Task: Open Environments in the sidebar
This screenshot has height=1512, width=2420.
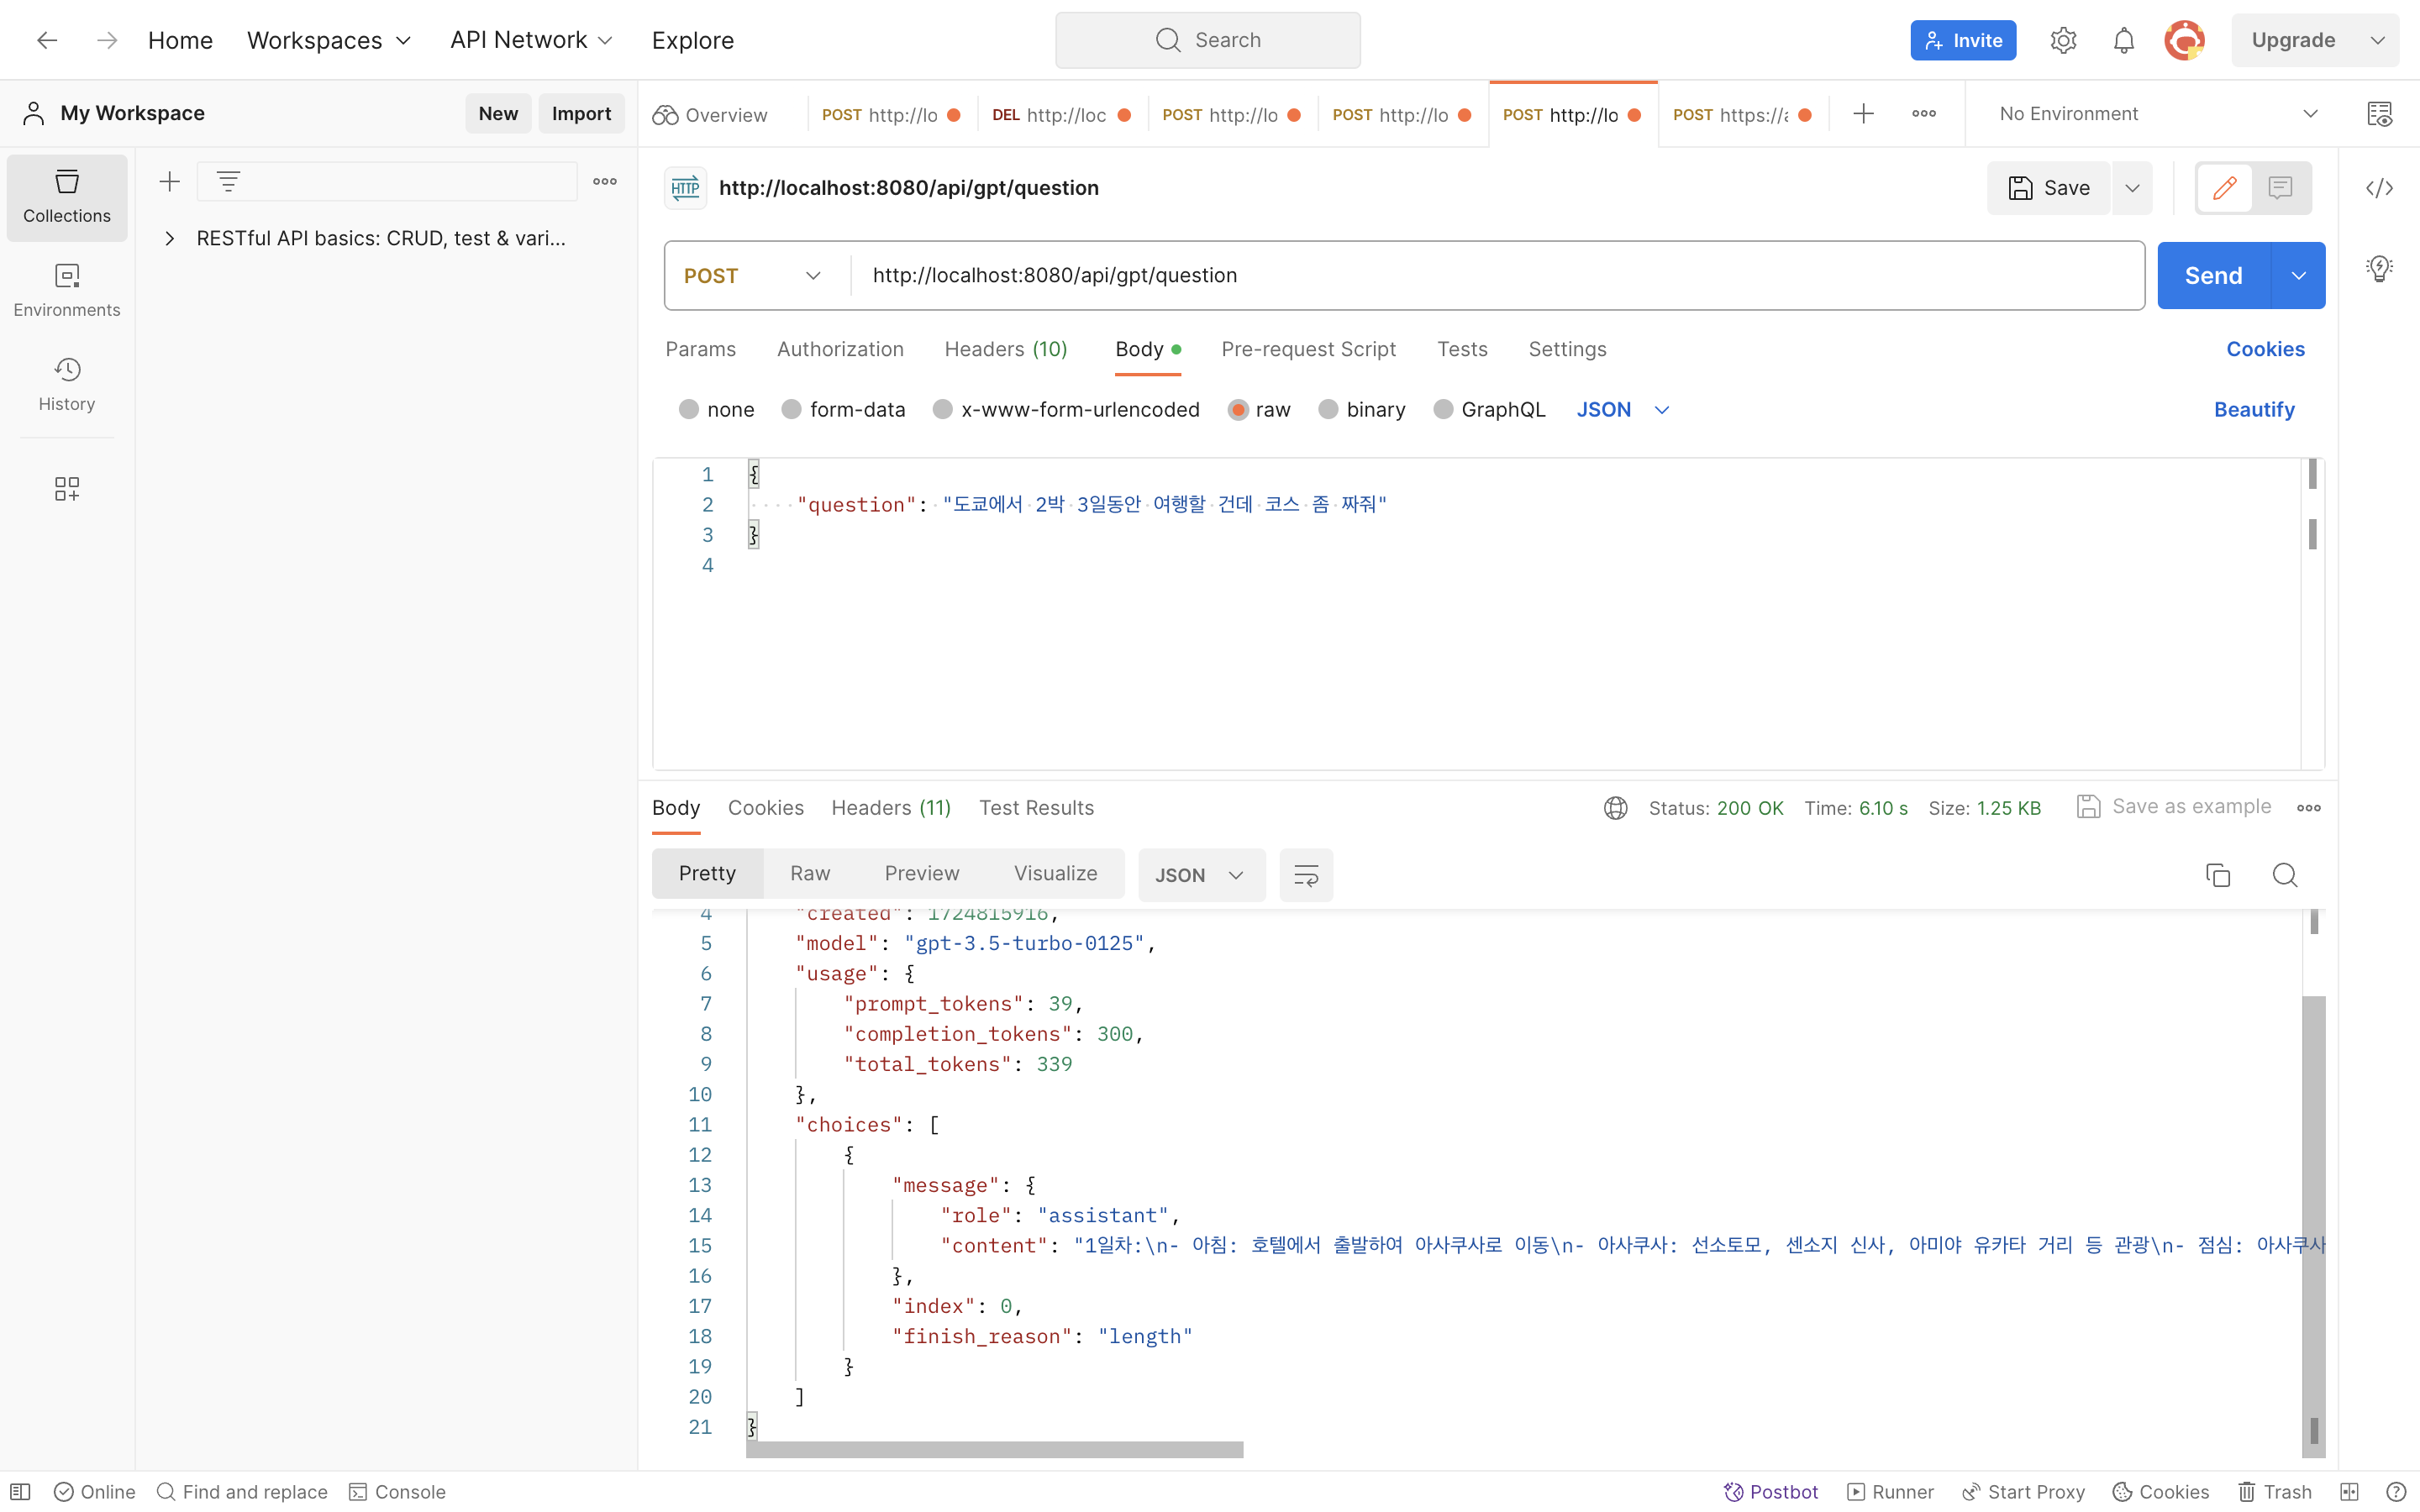Action: pos(67,291)
